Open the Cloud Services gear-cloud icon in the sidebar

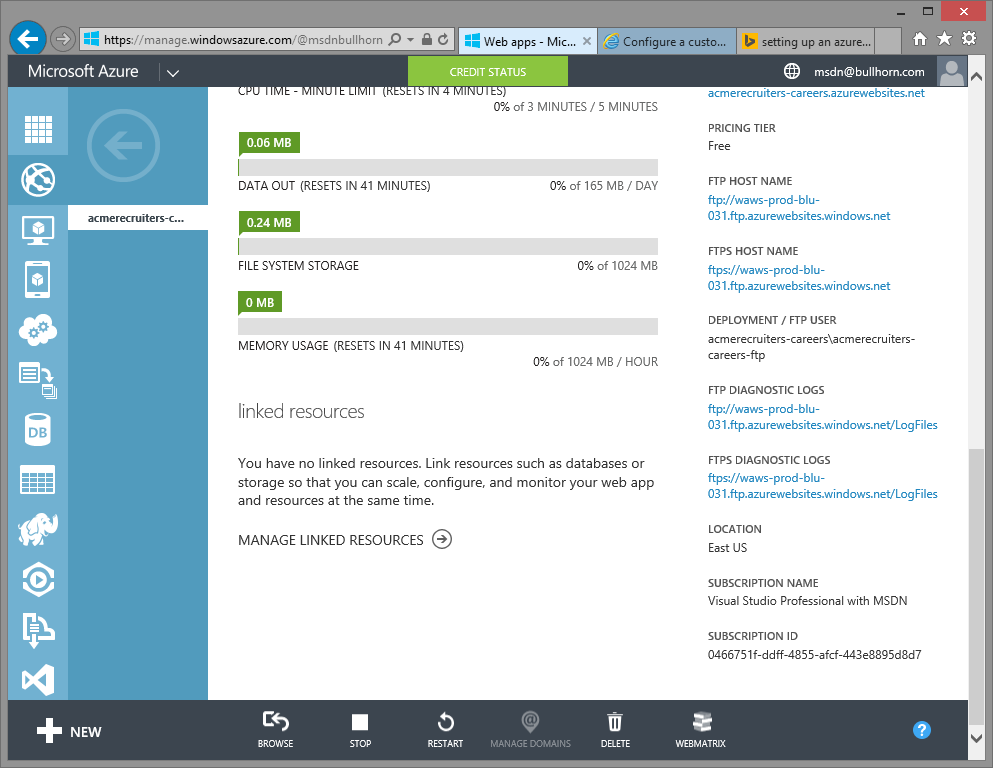tap(38, 330)
